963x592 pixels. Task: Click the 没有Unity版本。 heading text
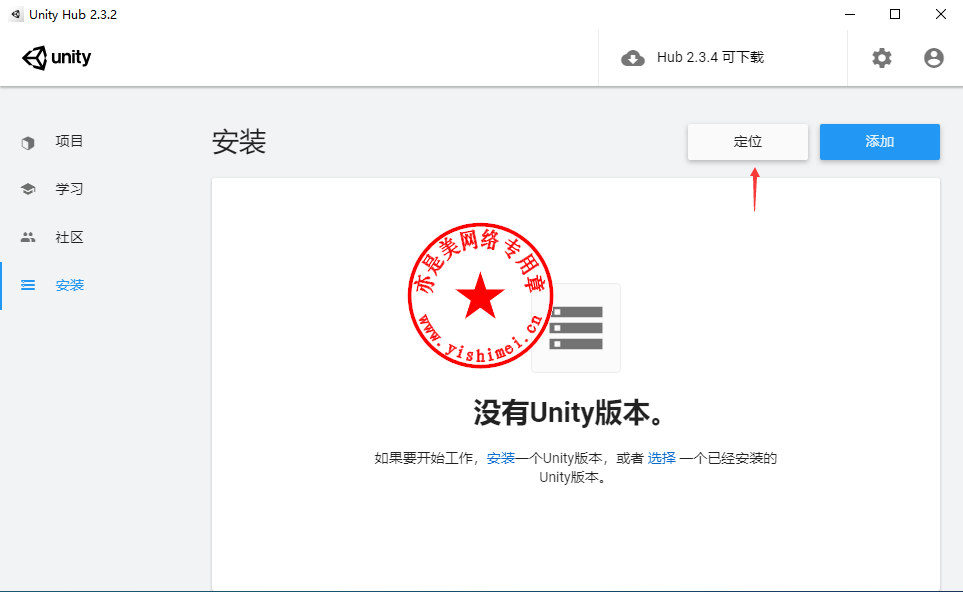(x=569, y=413)
